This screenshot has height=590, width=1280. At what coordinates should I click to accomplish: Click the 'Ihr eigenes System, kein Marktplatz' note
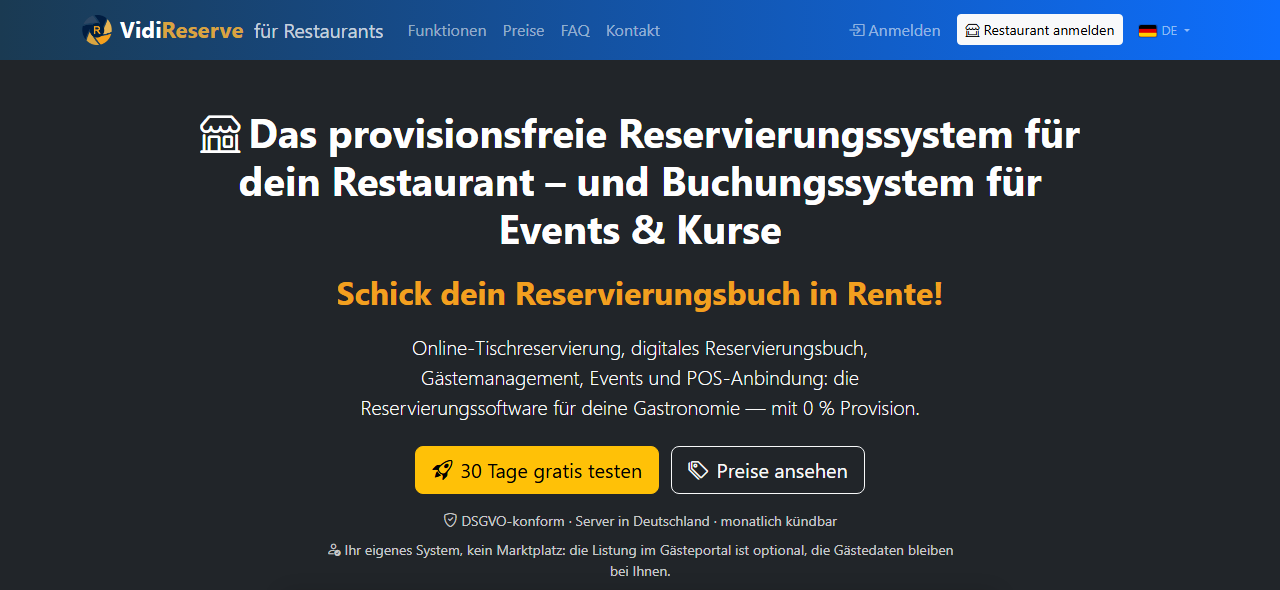click(x=640, y=561)
